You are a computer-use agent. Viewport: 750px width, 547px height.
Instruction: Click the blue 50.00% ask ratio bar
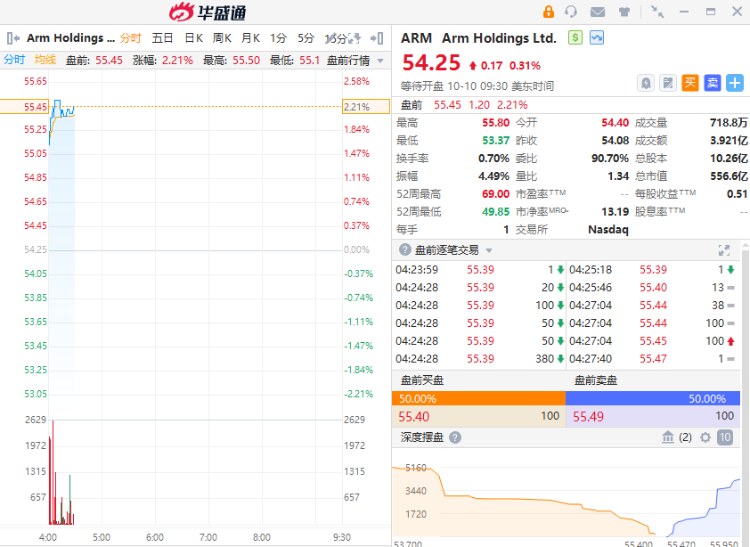[653, 398]
